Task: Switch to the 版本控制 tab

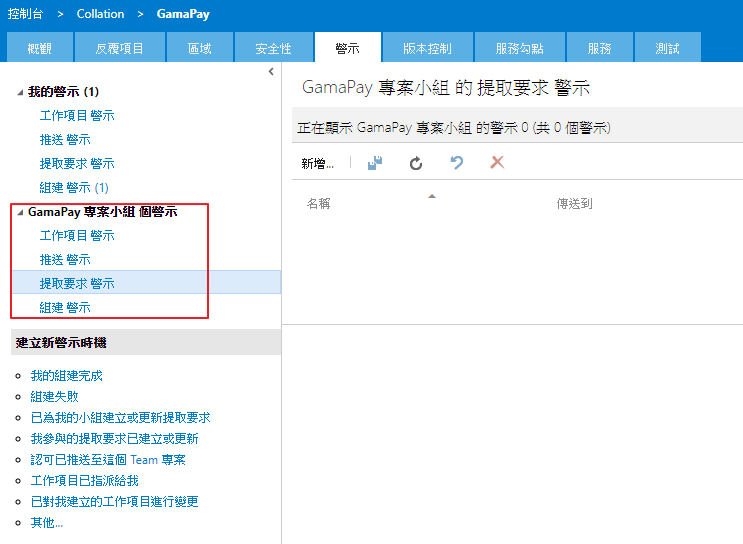Action: click(x=427, y=48)
